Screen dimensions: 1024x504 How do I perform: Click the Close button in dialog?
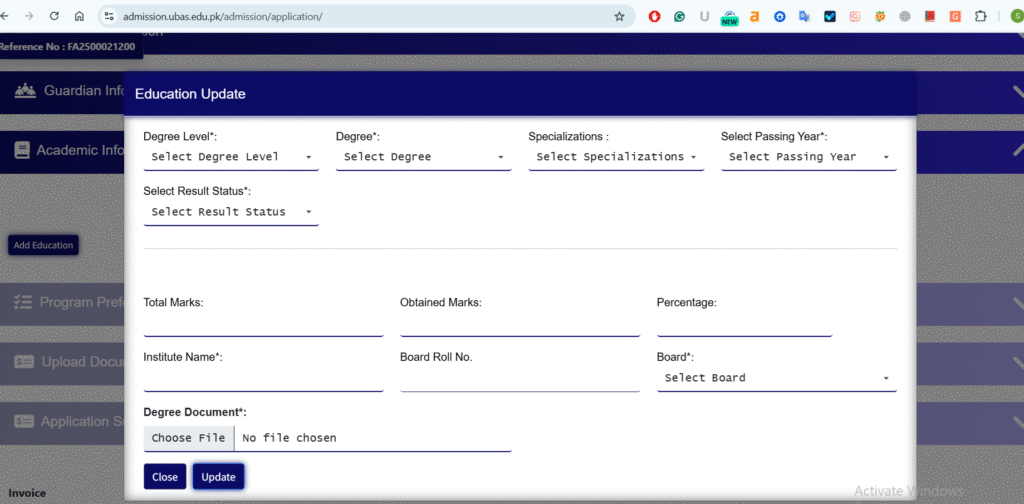pyautogui.click(x=165, y=477)
